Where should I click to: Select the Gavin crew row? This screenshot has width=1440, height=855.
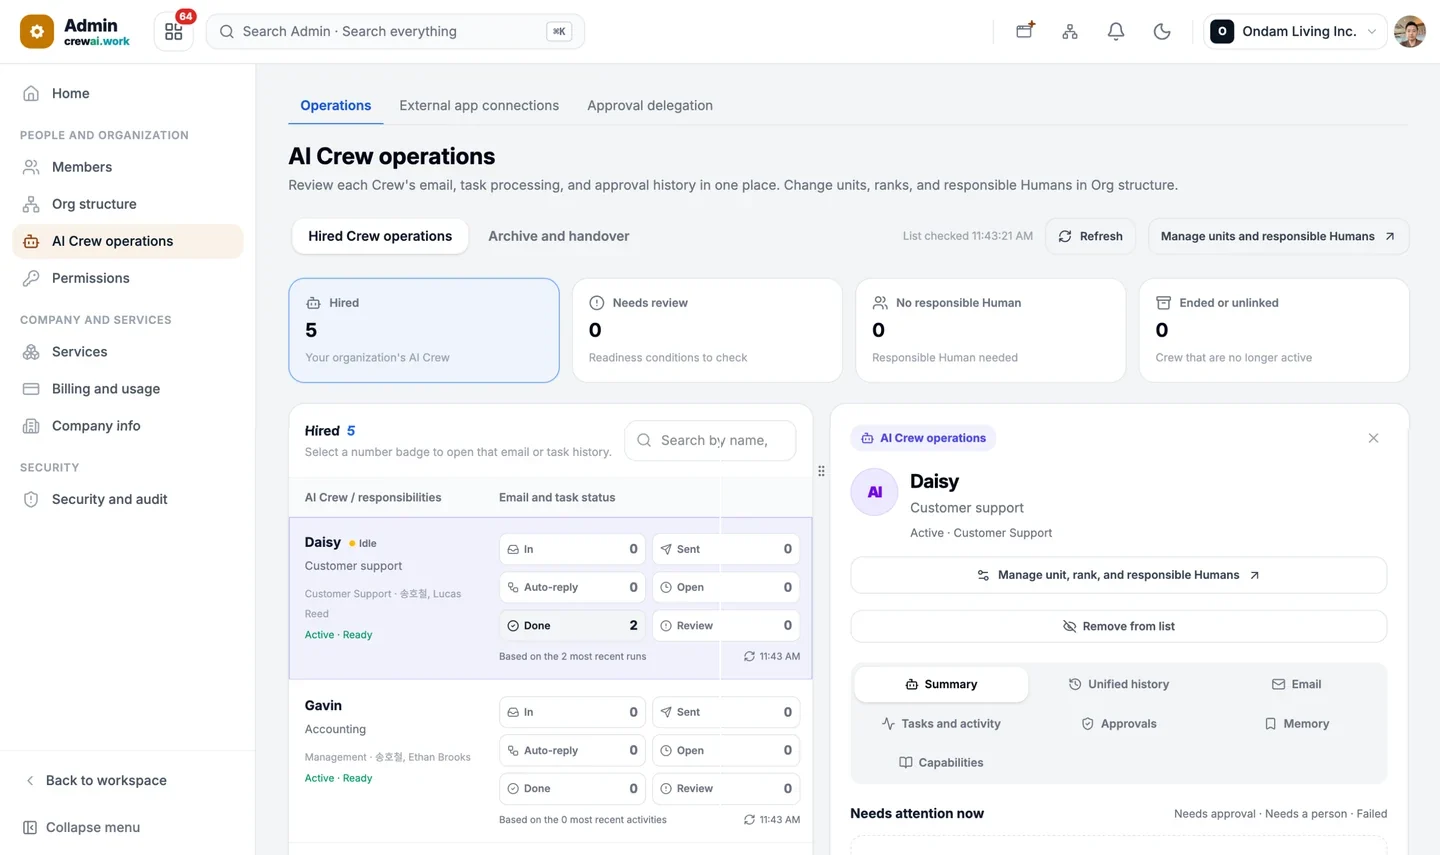point(550,761)
